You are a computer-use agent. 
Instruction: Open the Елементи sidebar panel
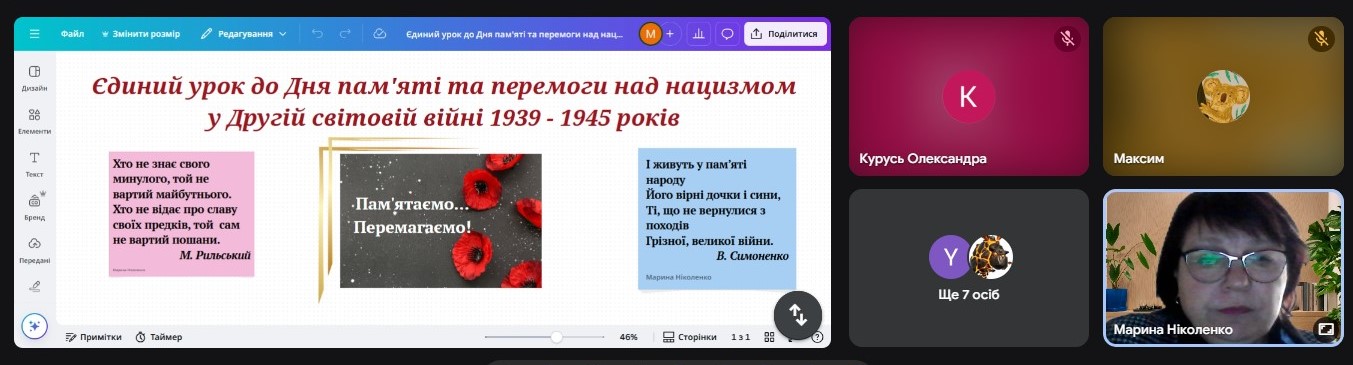pyautogui.click(x=35, y=121)
